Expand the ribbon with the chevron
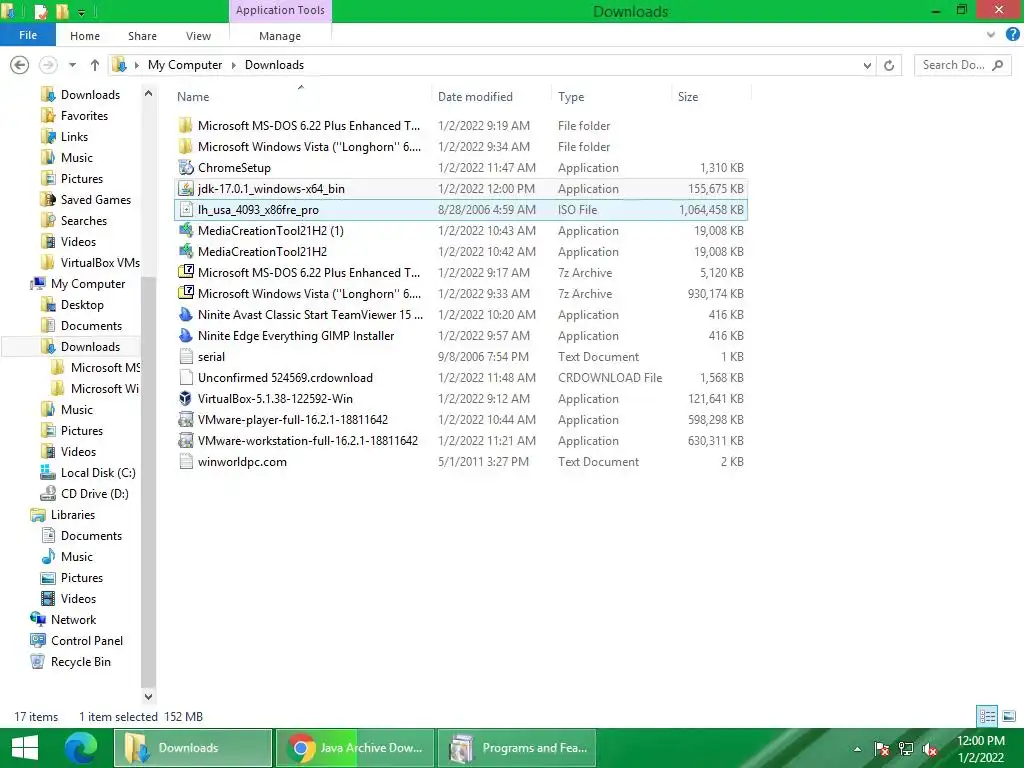Screen dimensions: 1024x768 click(x=991, y=35)
